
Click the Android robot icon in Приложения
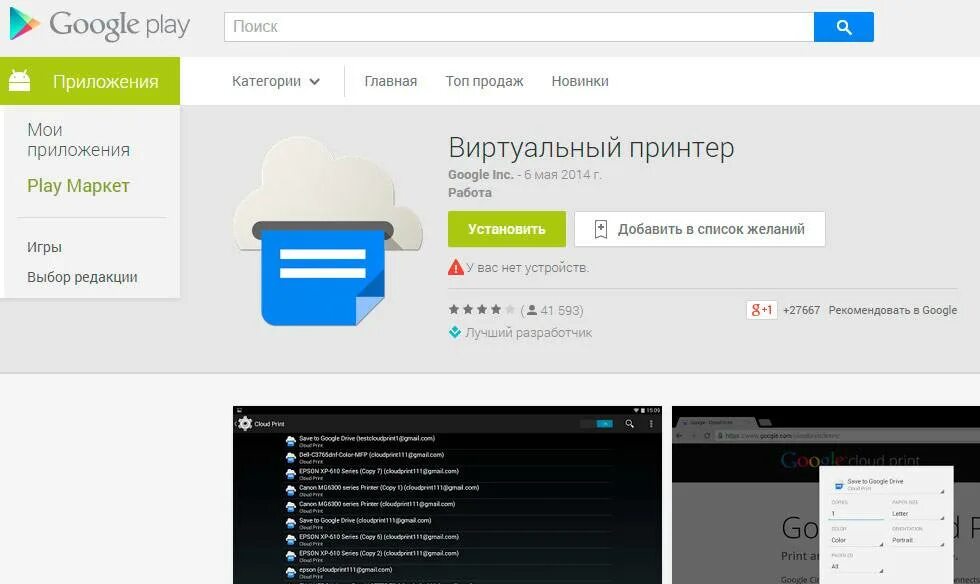(x=19, y=81)
